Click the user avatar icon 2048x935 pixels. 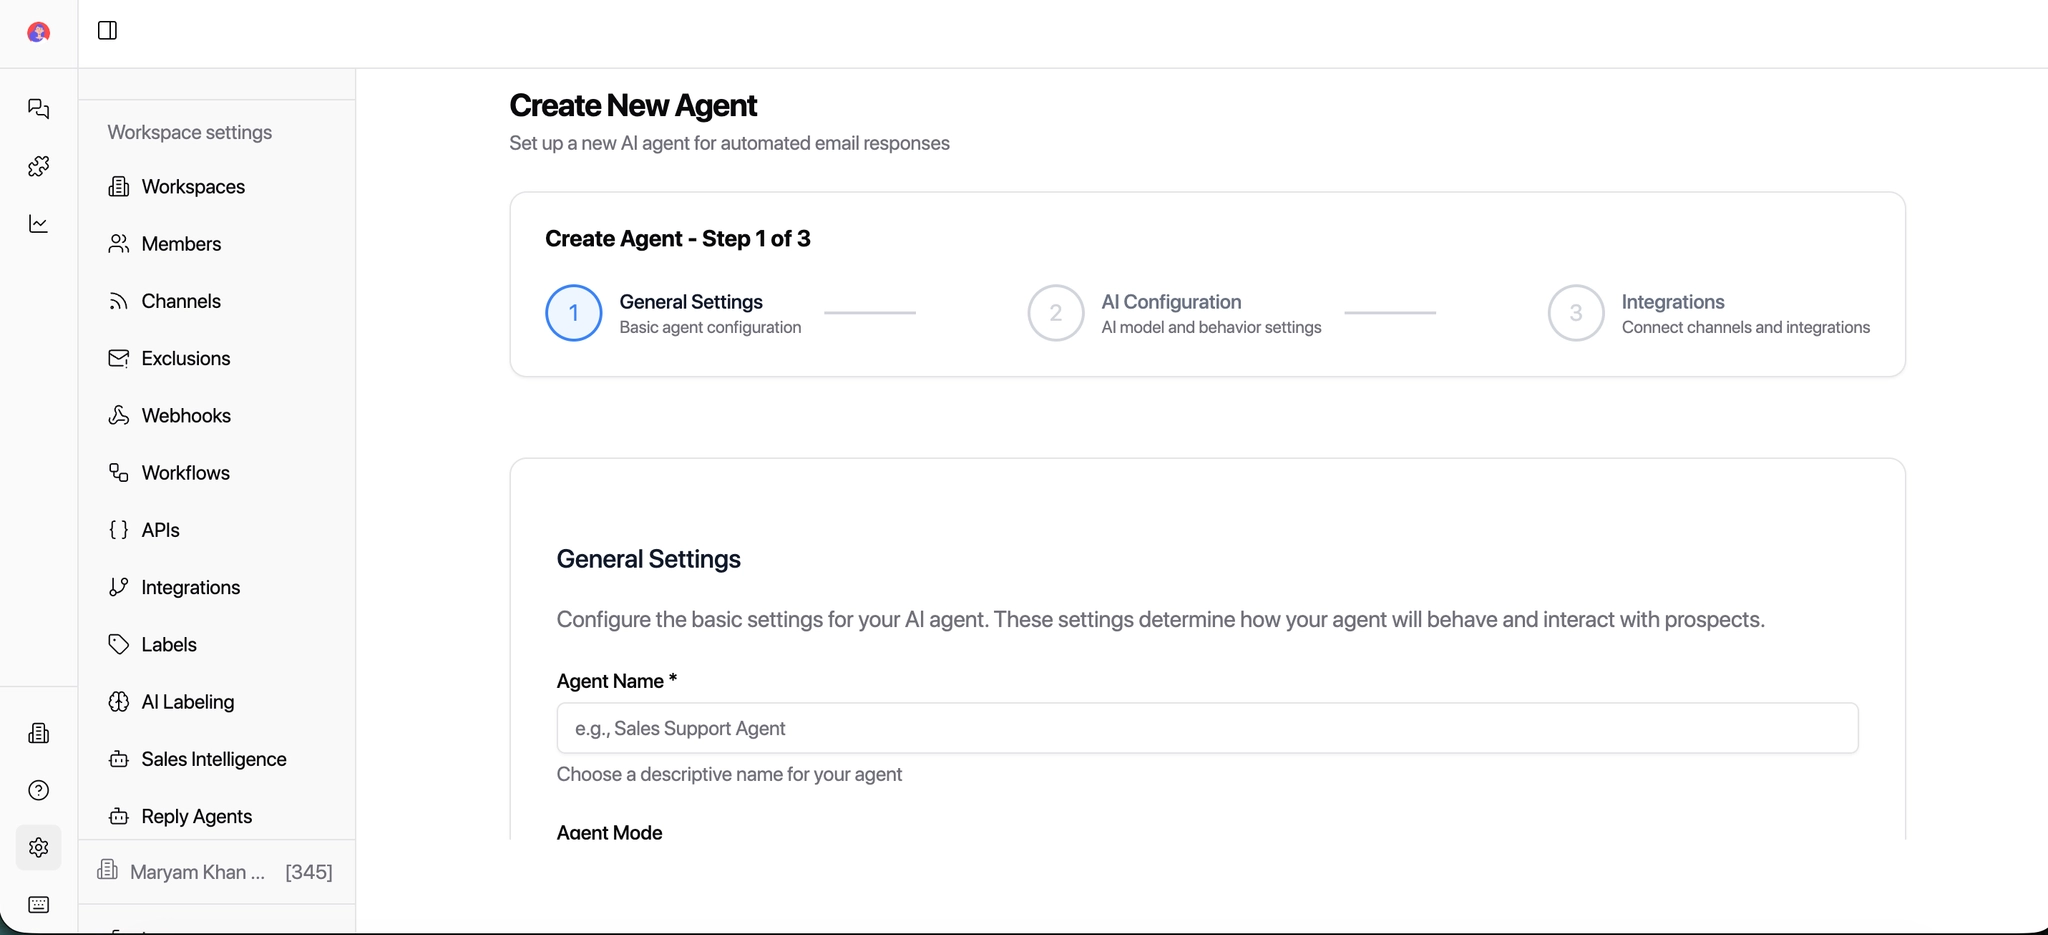38,33
